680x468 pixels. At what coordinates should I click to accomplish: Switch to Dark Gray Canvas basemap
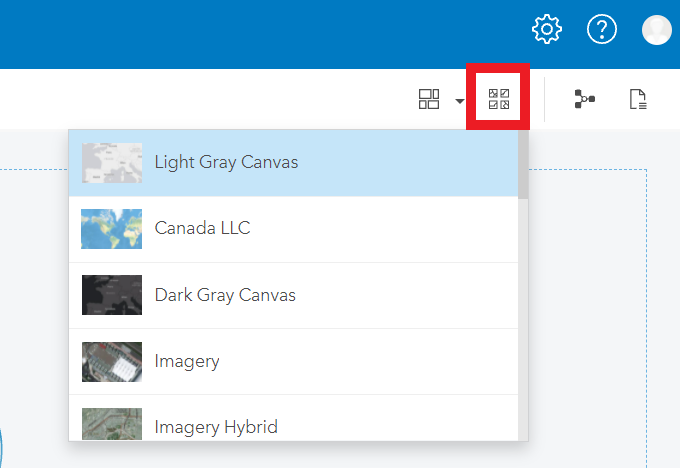(x=225, y=295)
